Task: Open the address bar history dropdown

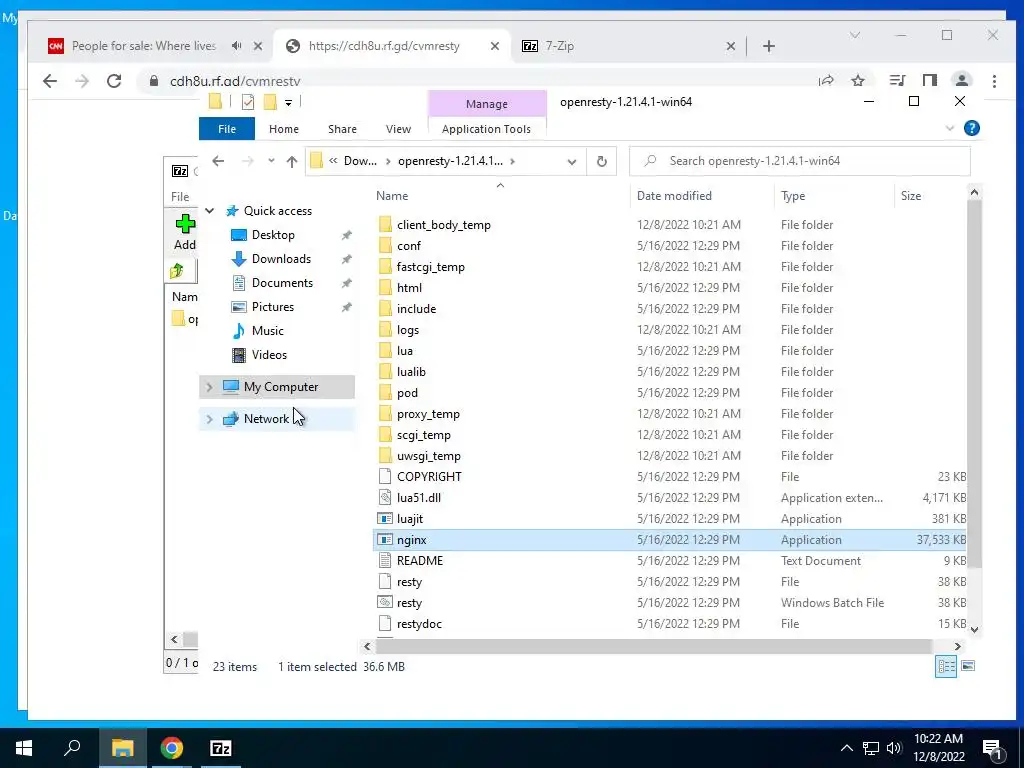Action: (x=571, y=161)
